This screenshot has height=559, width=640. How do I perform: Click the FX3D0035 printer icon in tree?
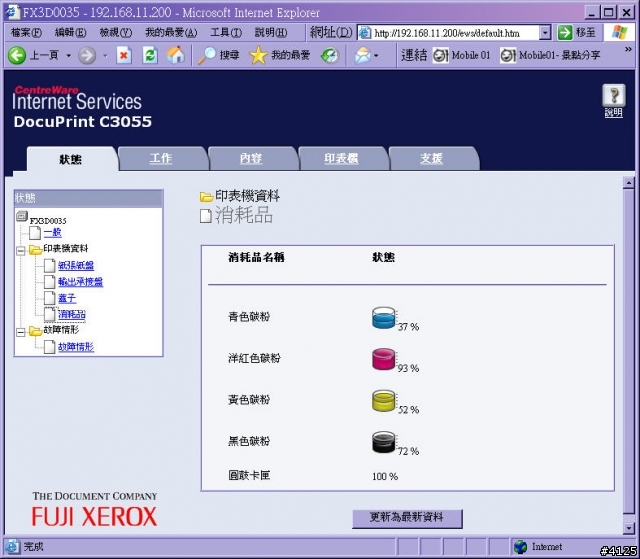click(x=22, y=216)
